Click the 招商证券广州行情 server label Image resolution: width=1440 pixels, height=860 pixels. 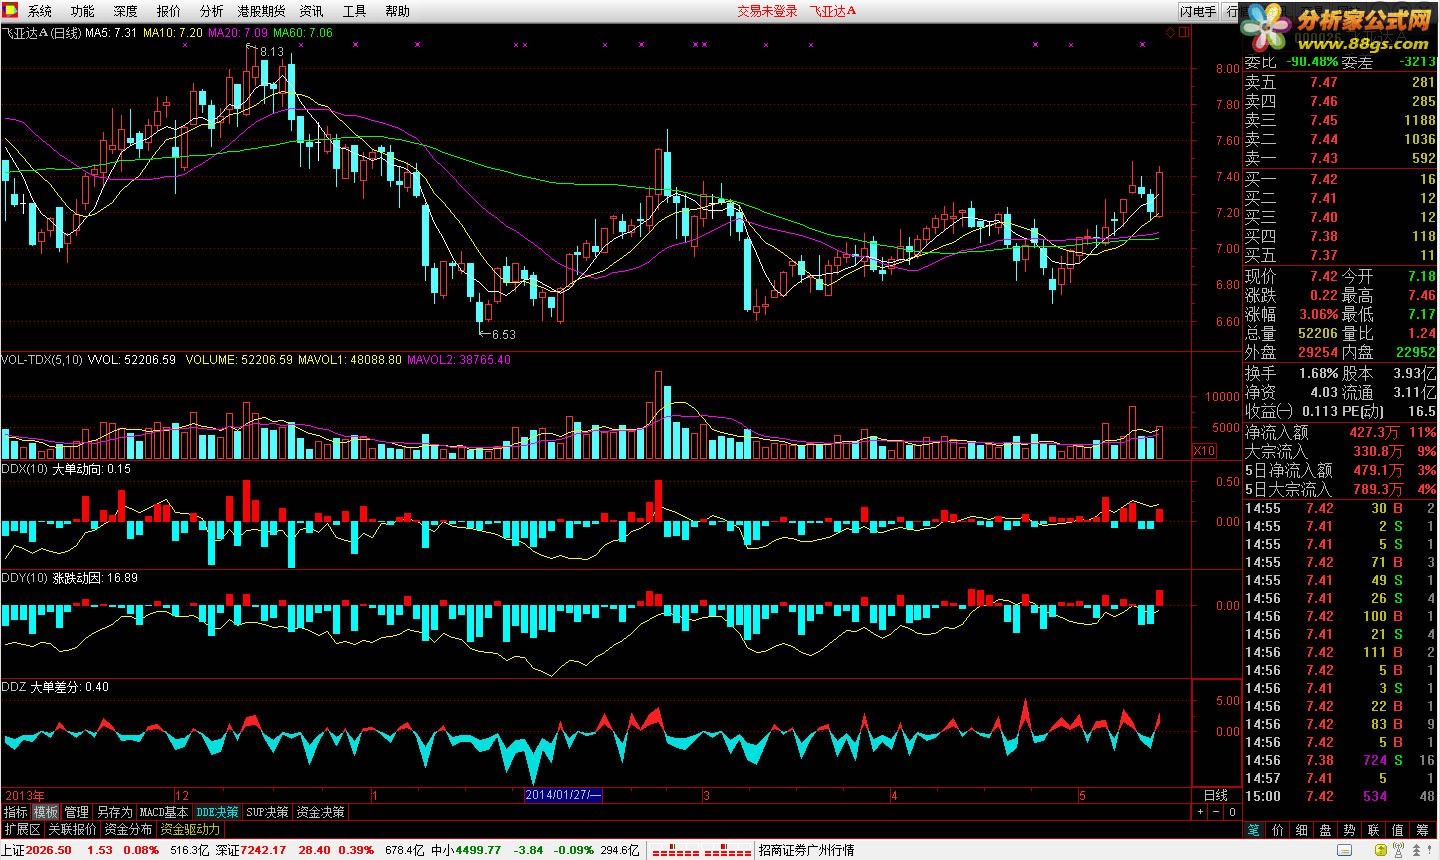pos(806,851)
